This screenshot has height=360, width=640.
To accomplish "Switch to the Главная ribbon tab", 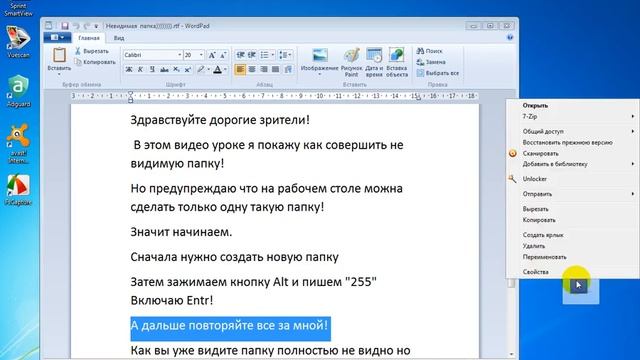I will click(x=89, y=38).
